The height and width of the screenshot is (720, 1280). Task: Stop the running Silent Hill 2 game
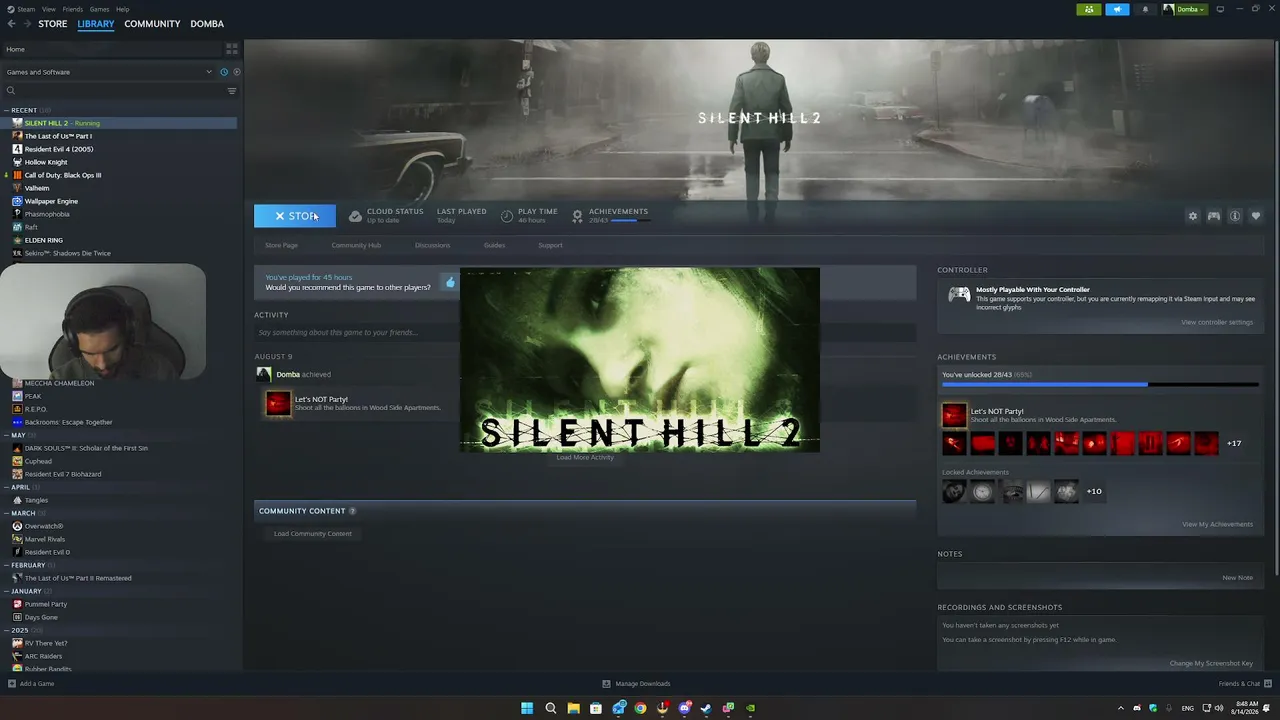[295, 216]
